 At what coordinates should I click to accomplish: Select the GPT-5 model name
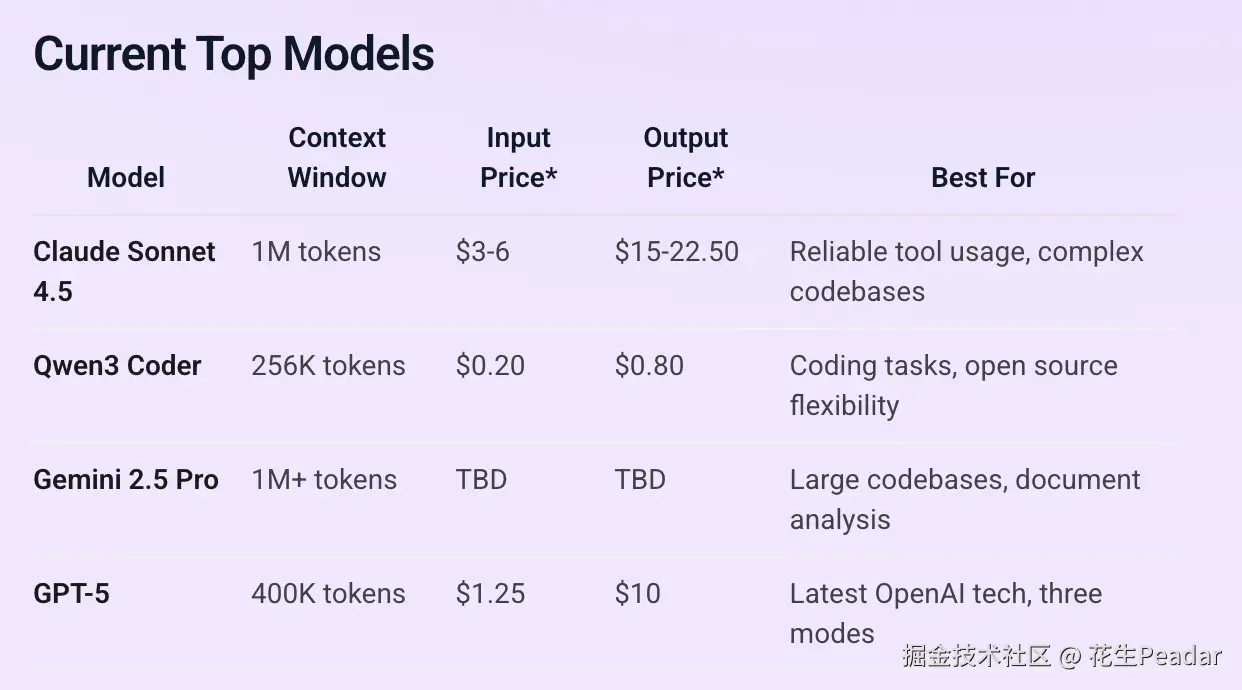[71, 594]
